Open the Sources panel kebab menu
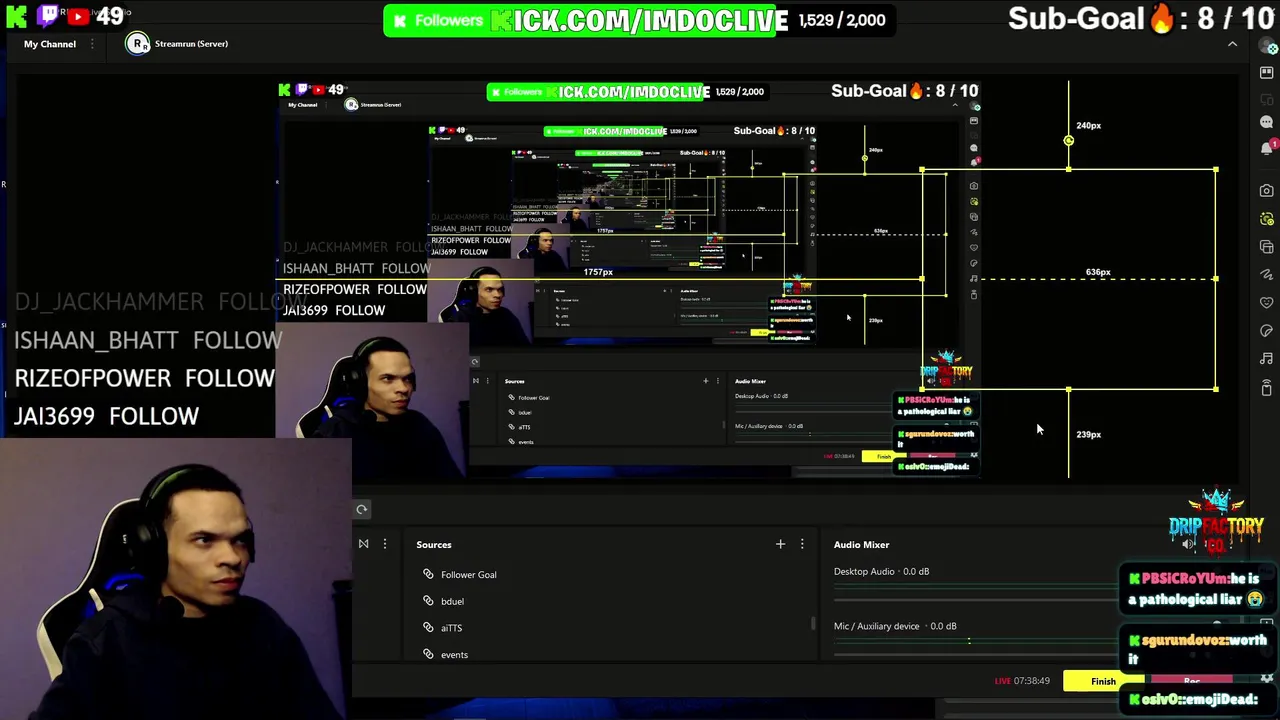This screenshot has height=720, width=1280. point(802,544)
